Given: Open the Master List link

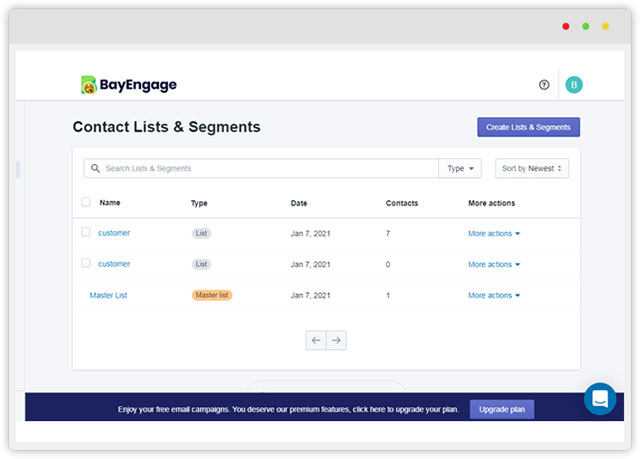Looking at the screenshot, I should point(108,295).
